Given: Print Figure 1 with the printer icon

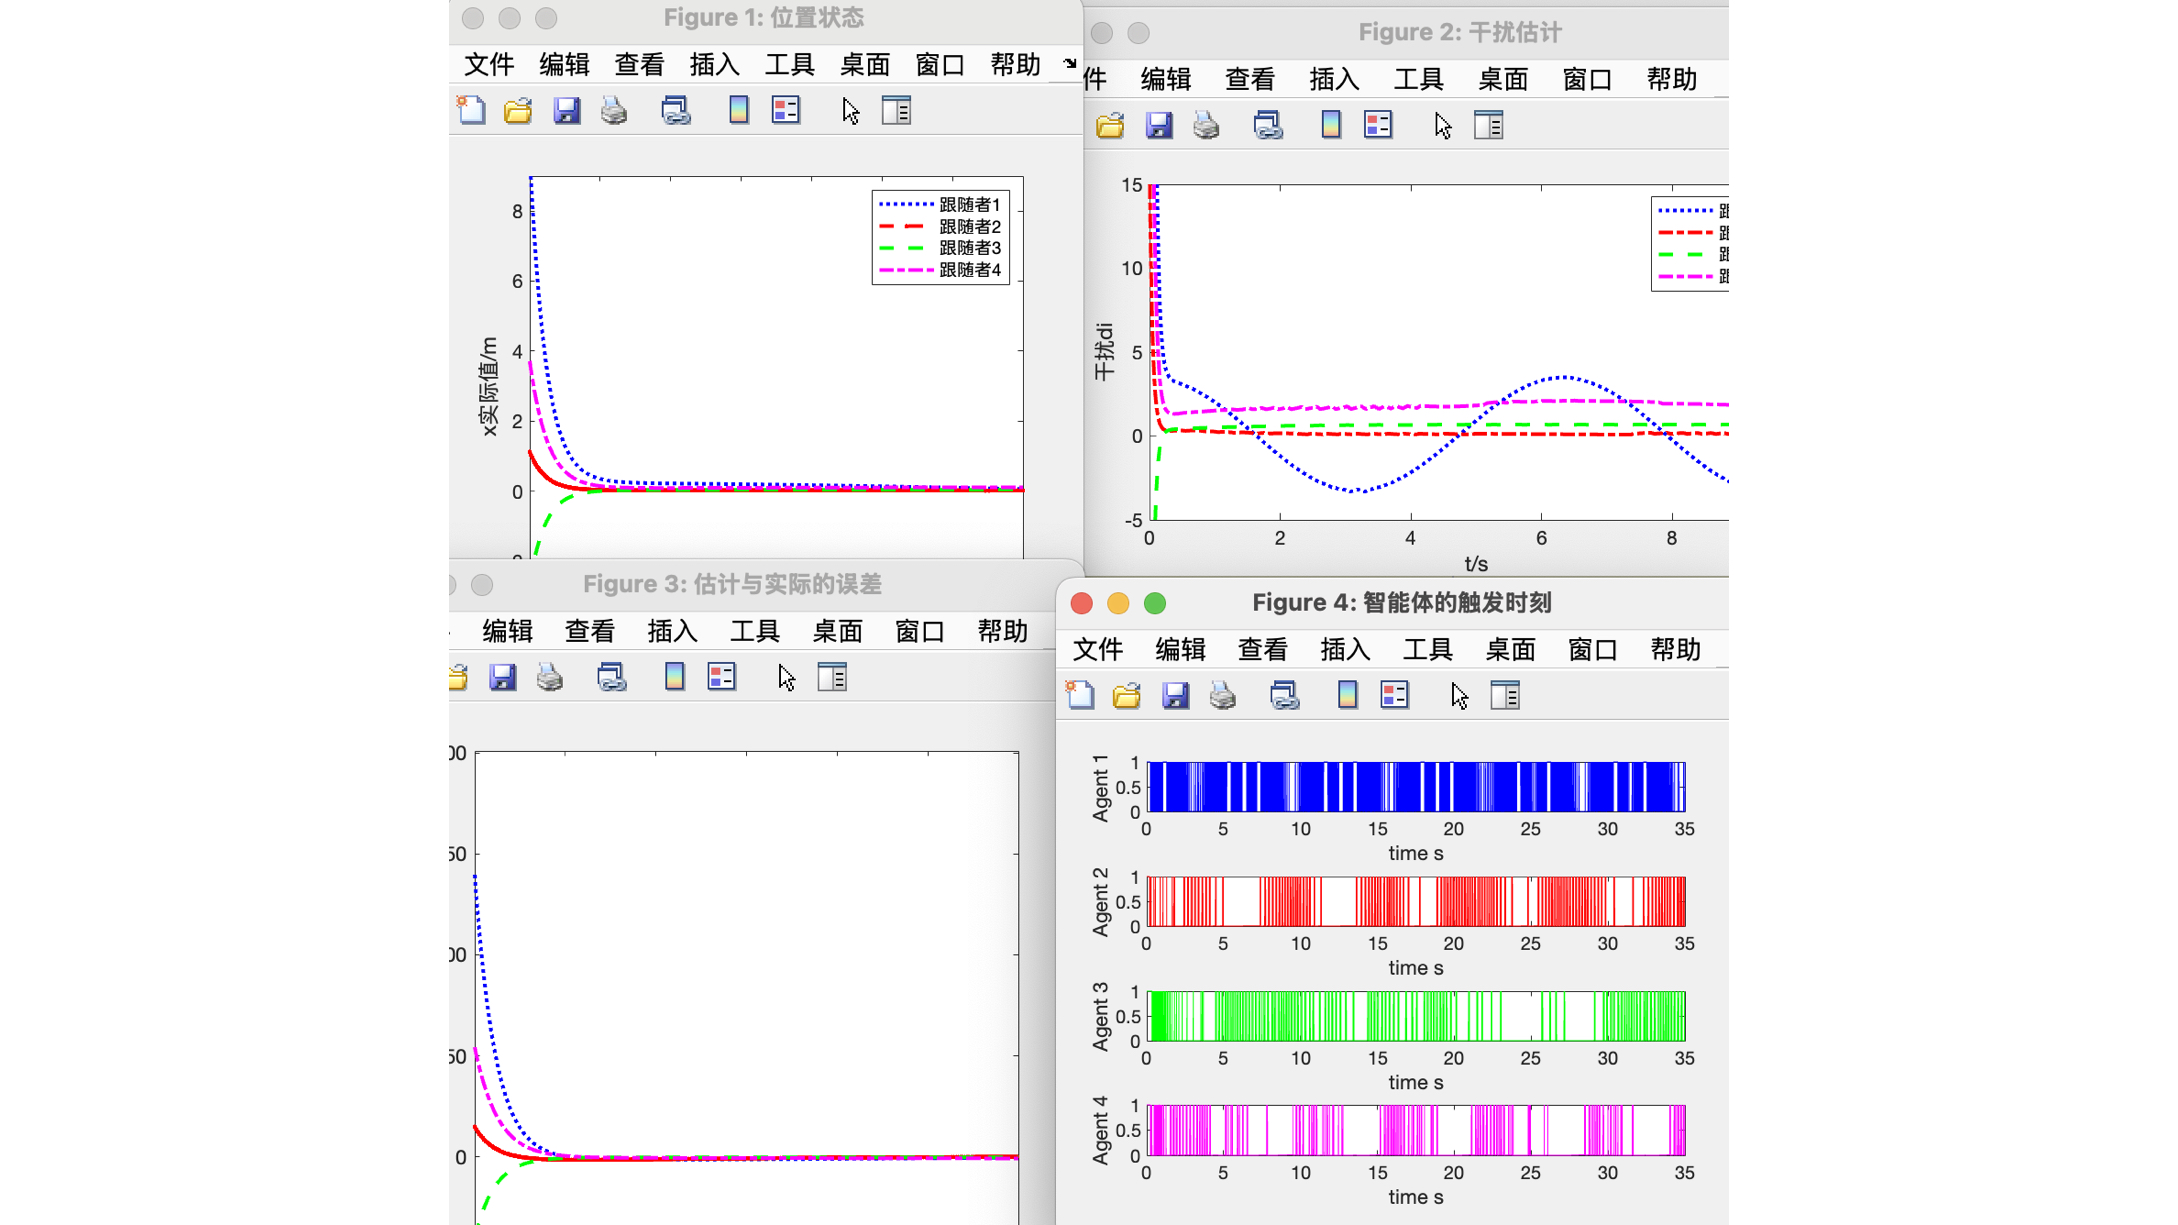Looking at the screenshot, I should [614, 111].
